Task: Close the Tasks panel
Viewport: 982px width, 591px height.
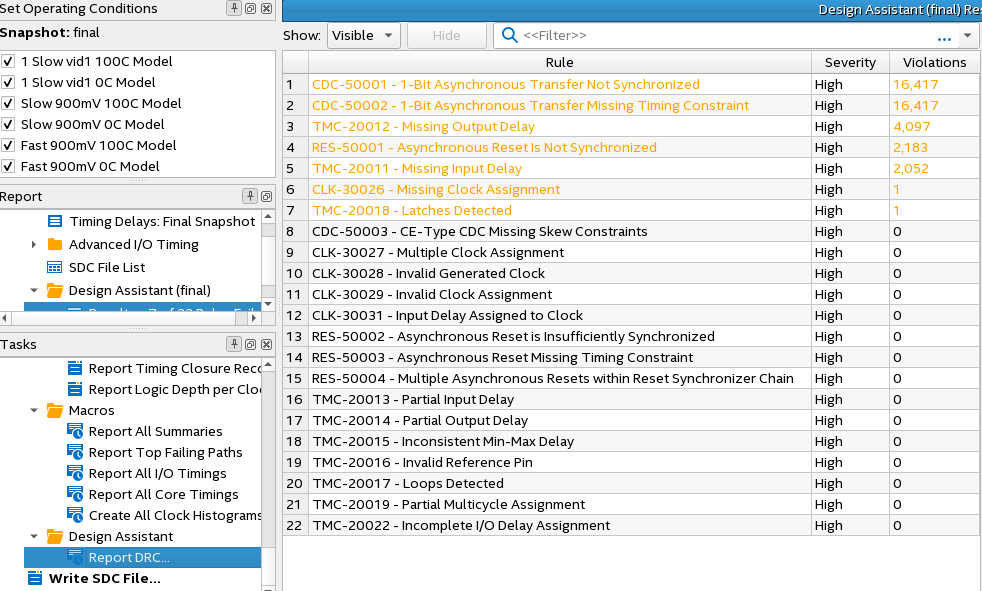Action: (x=267, y=344)
